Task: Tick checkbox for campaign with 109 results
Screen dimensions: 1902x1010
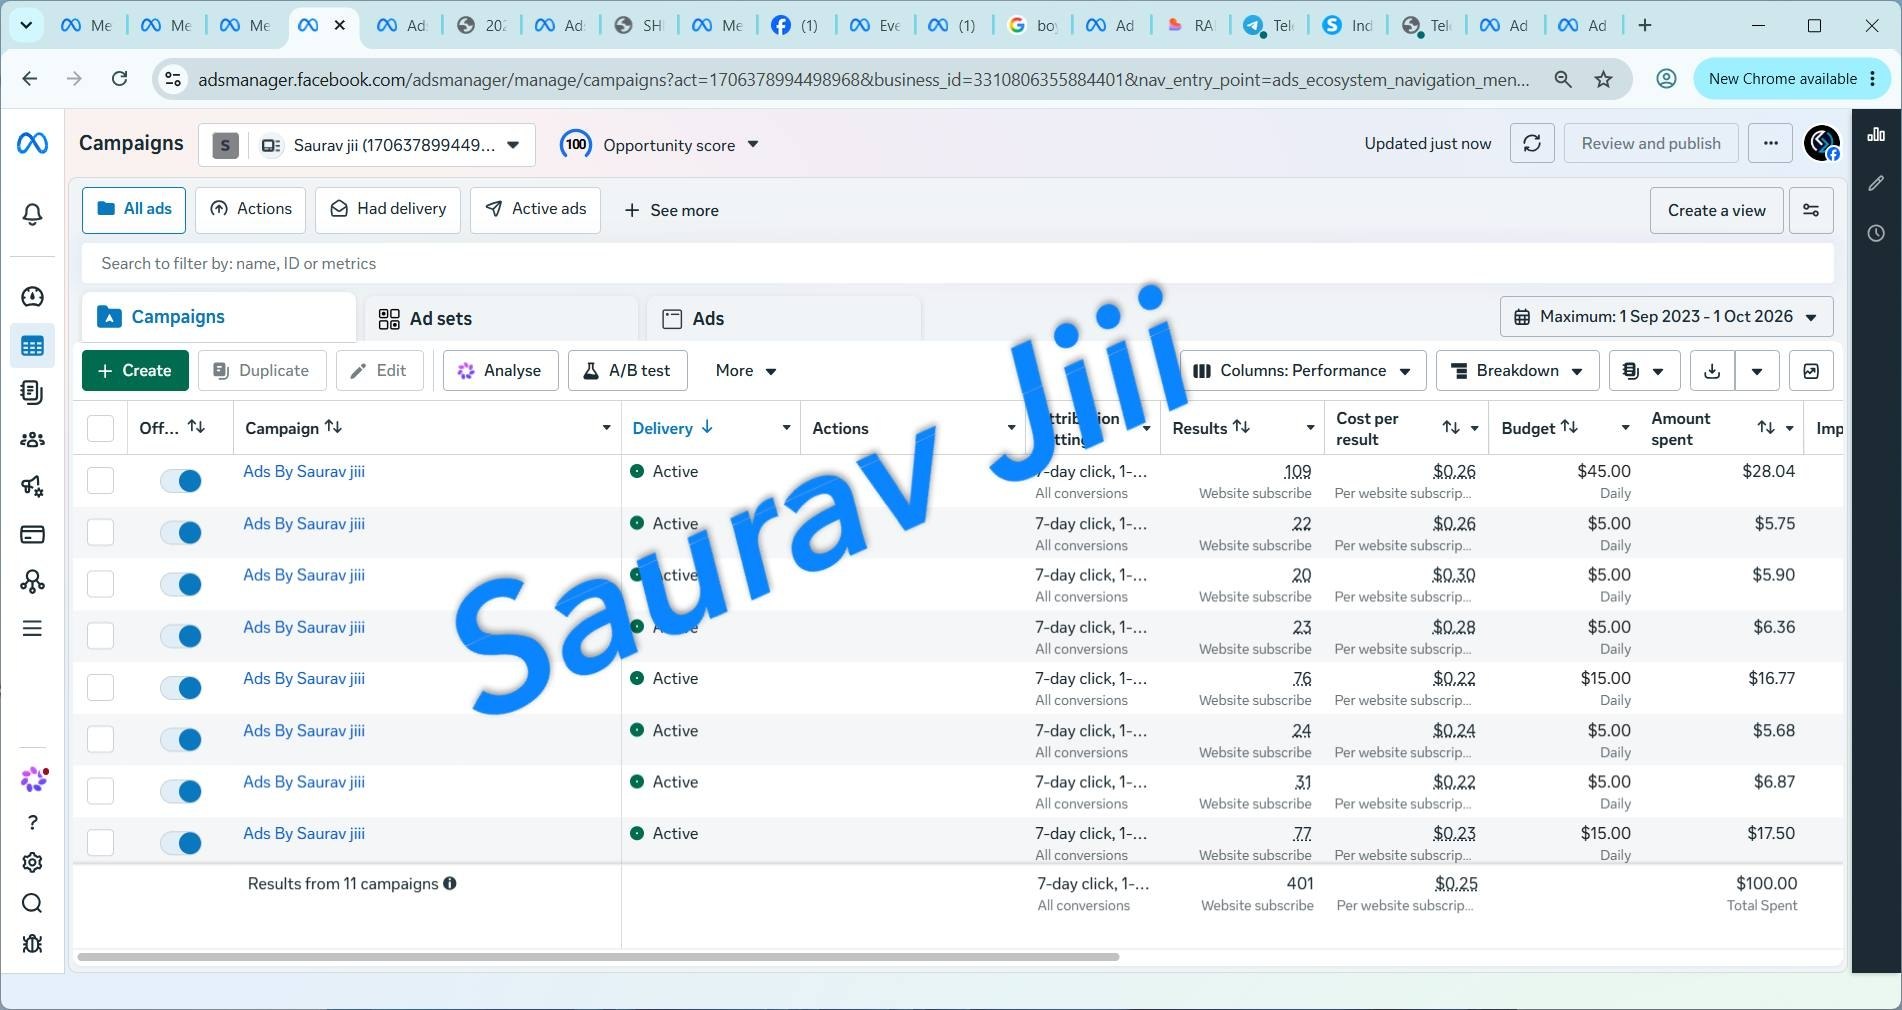Action: point(100,480)
